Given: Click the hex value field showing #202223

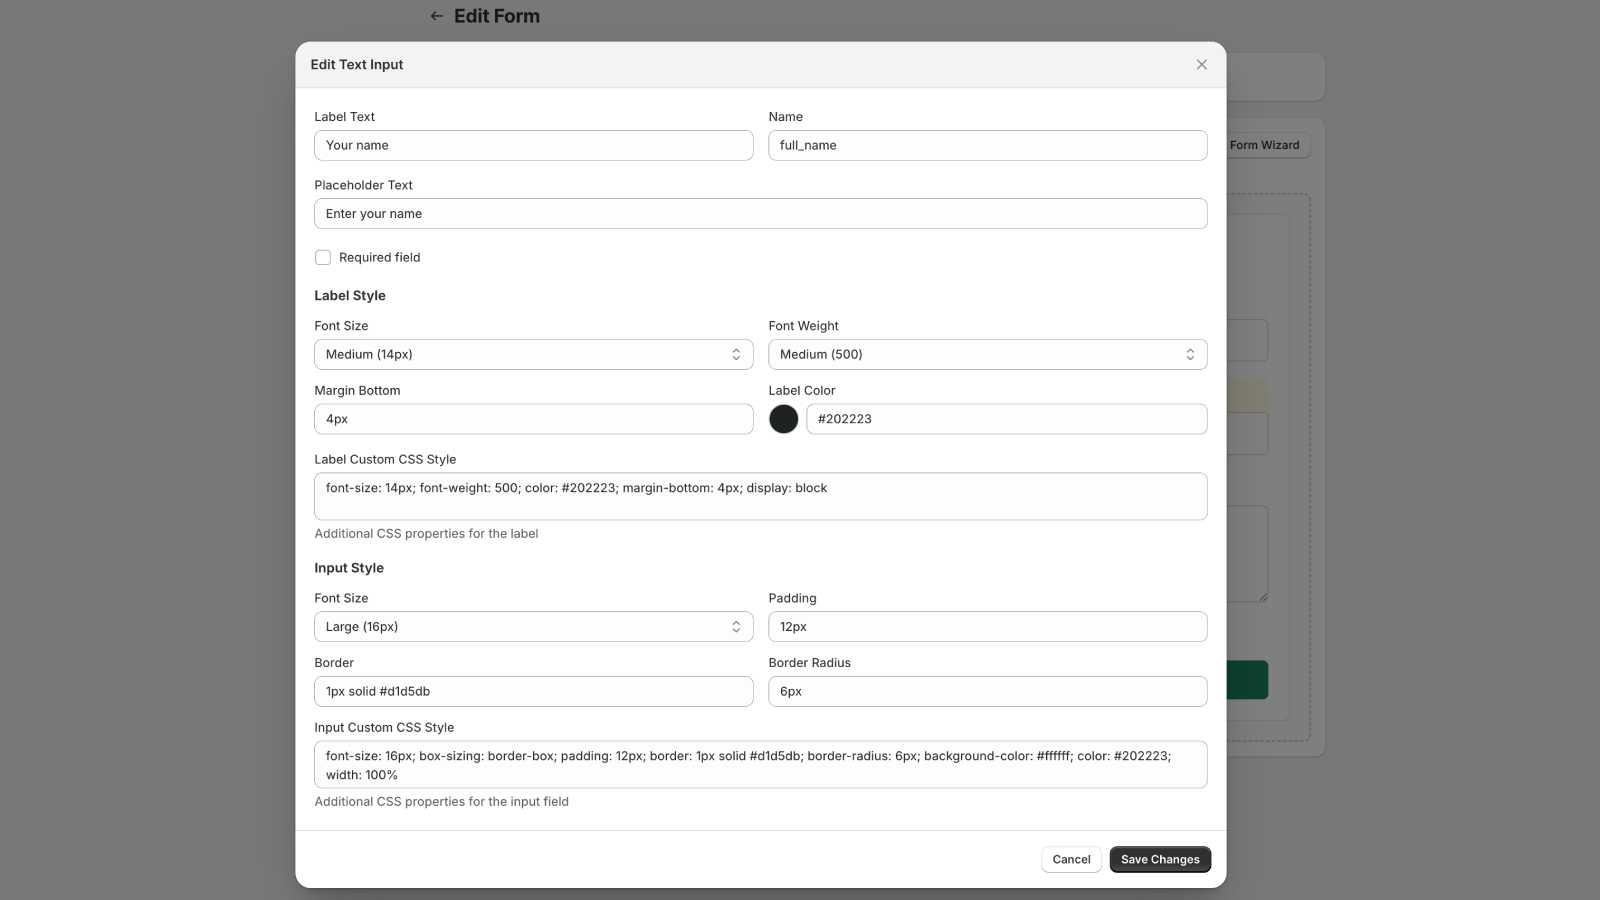Looking at the screenshot, I should (x=1006, y=419).
